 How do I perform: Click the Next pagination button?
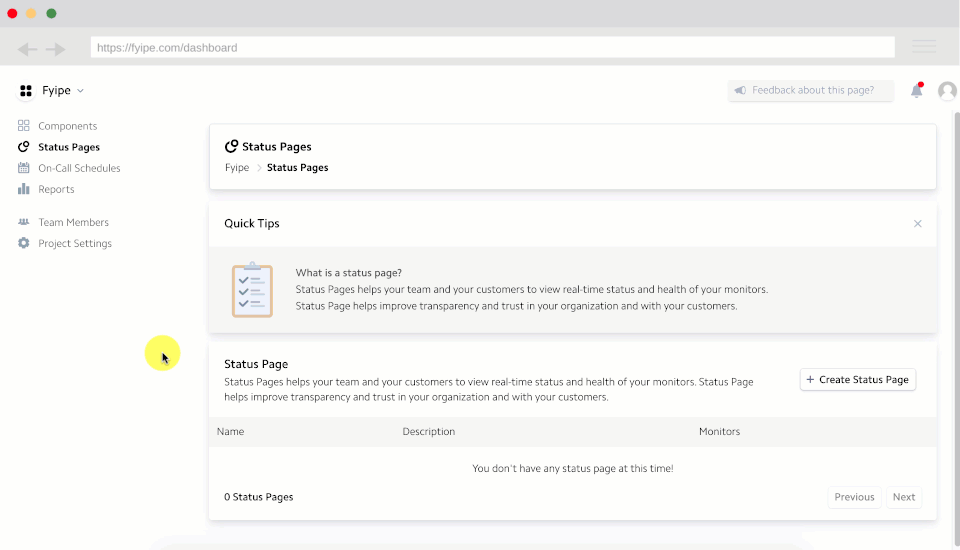[x=904, y=497]
